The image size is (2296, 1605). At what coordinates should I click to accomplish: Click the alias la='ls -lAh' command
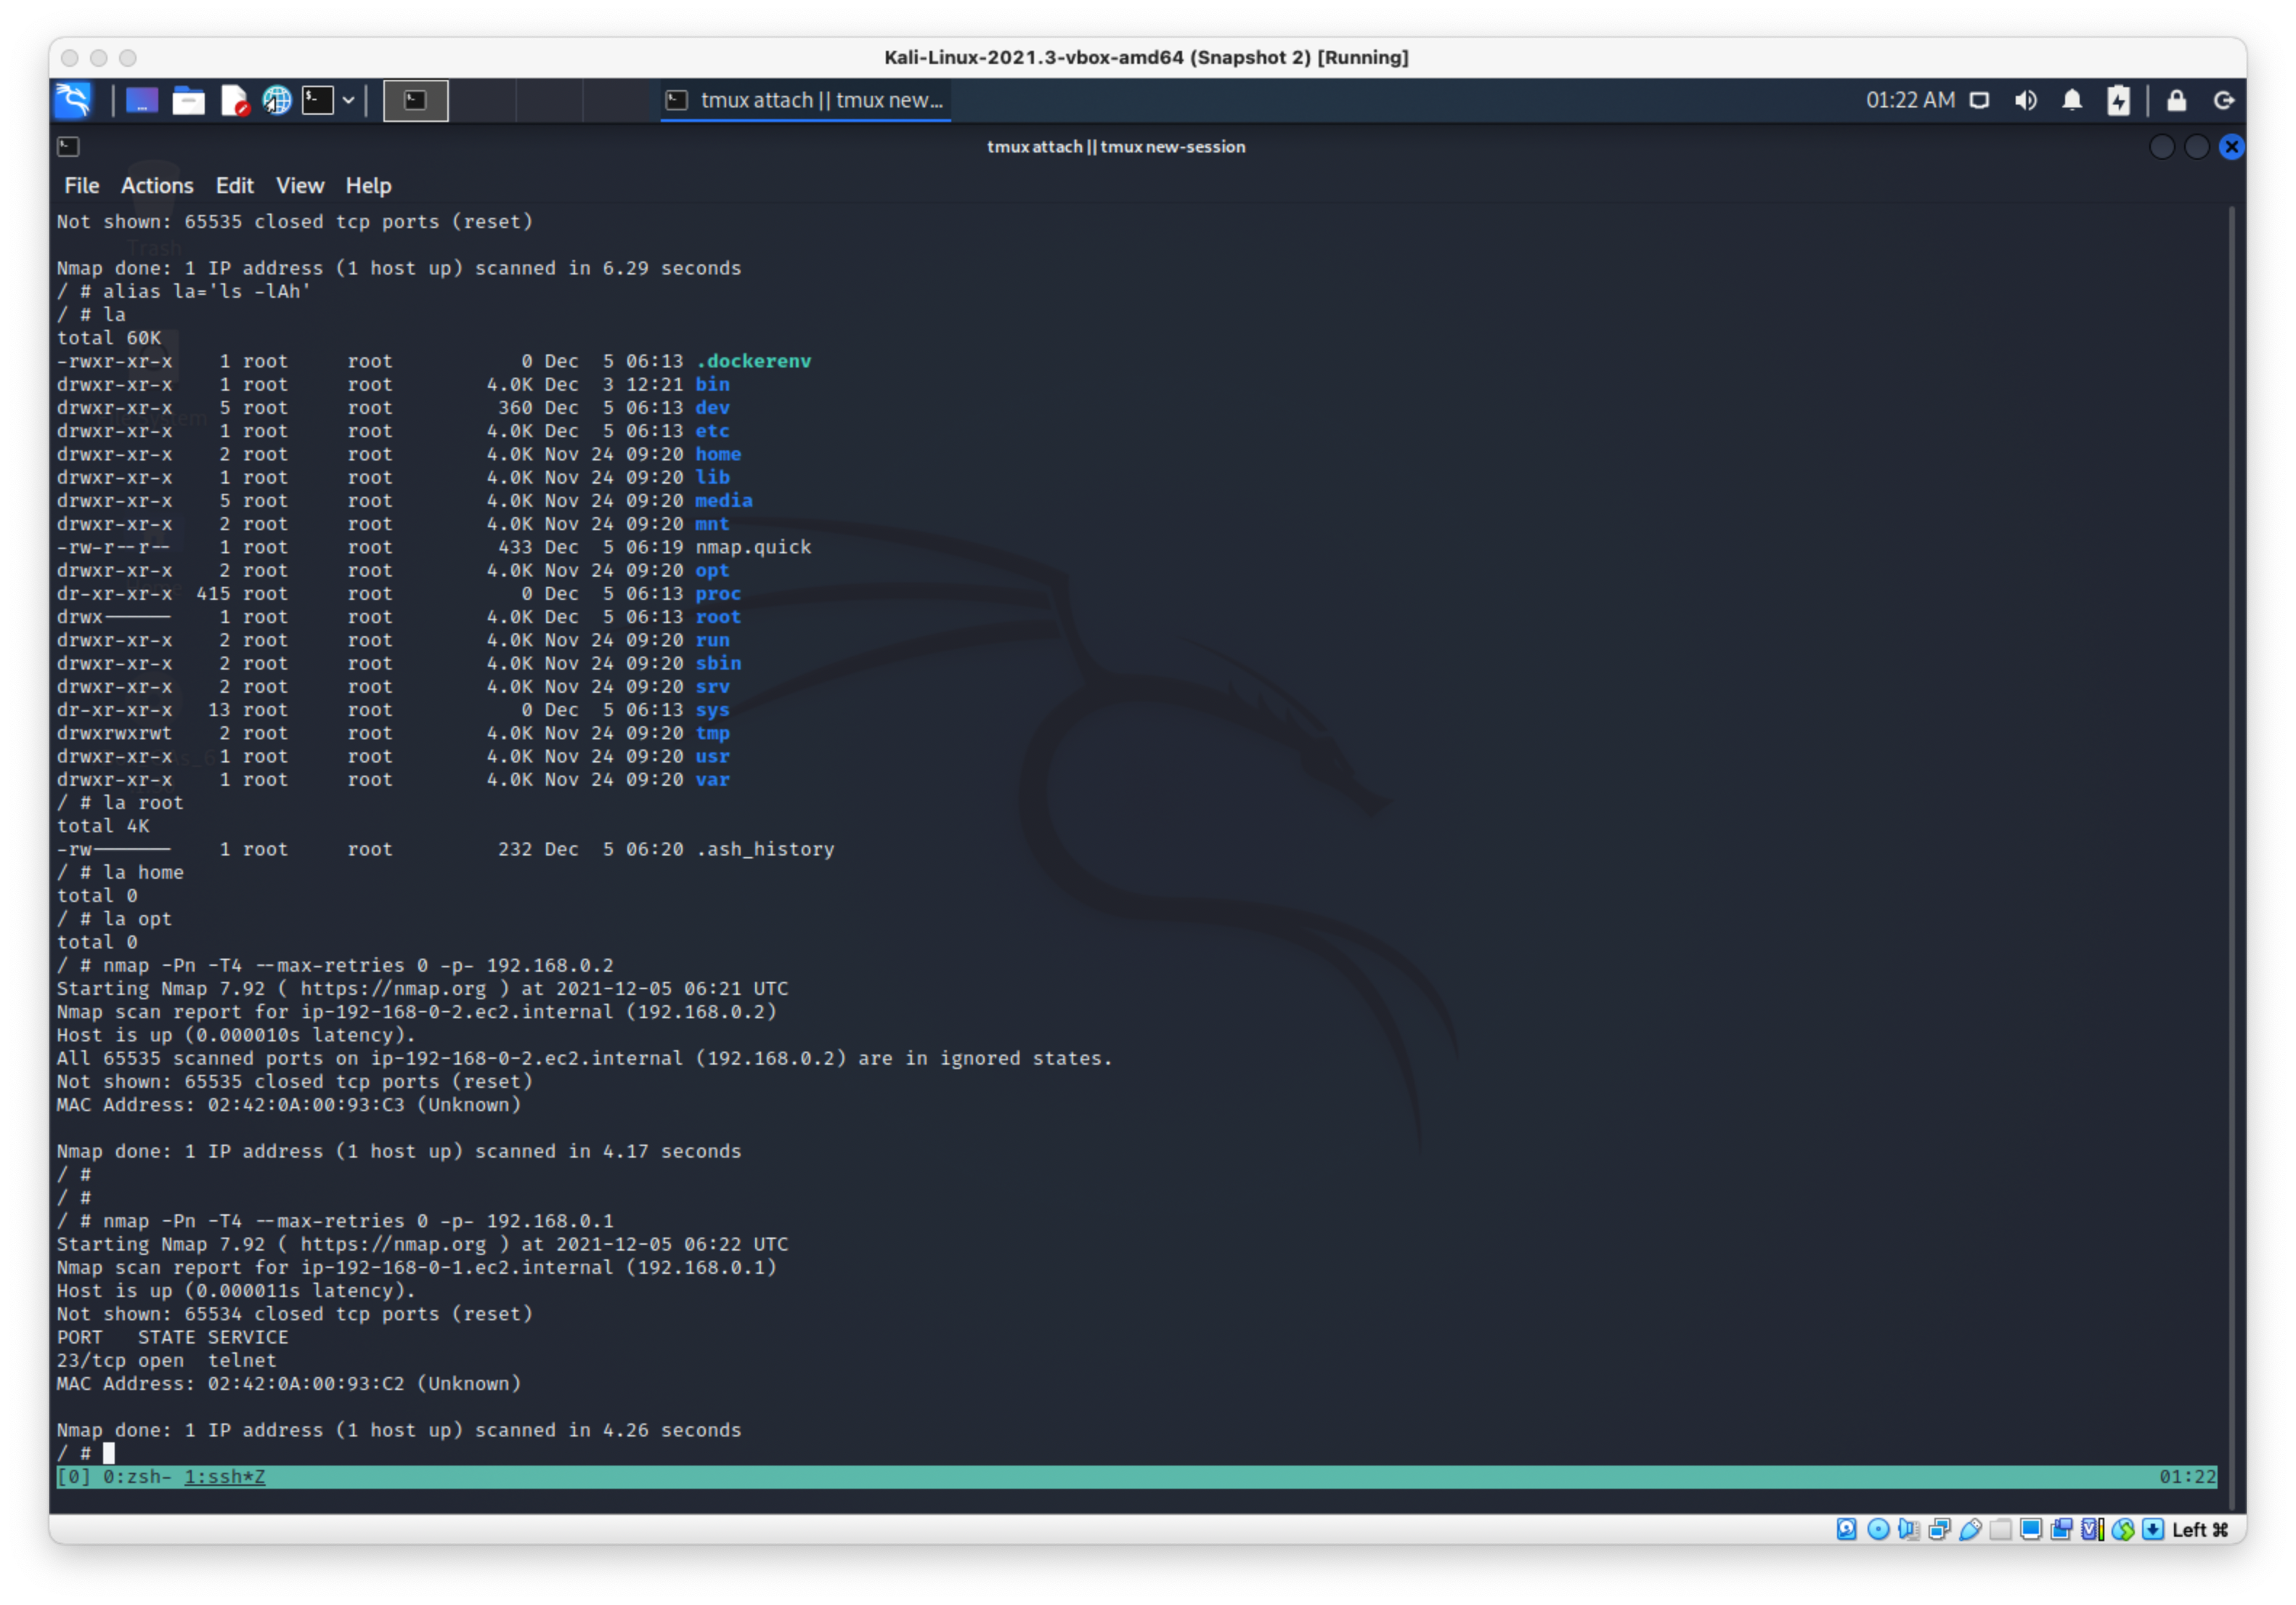207,291
